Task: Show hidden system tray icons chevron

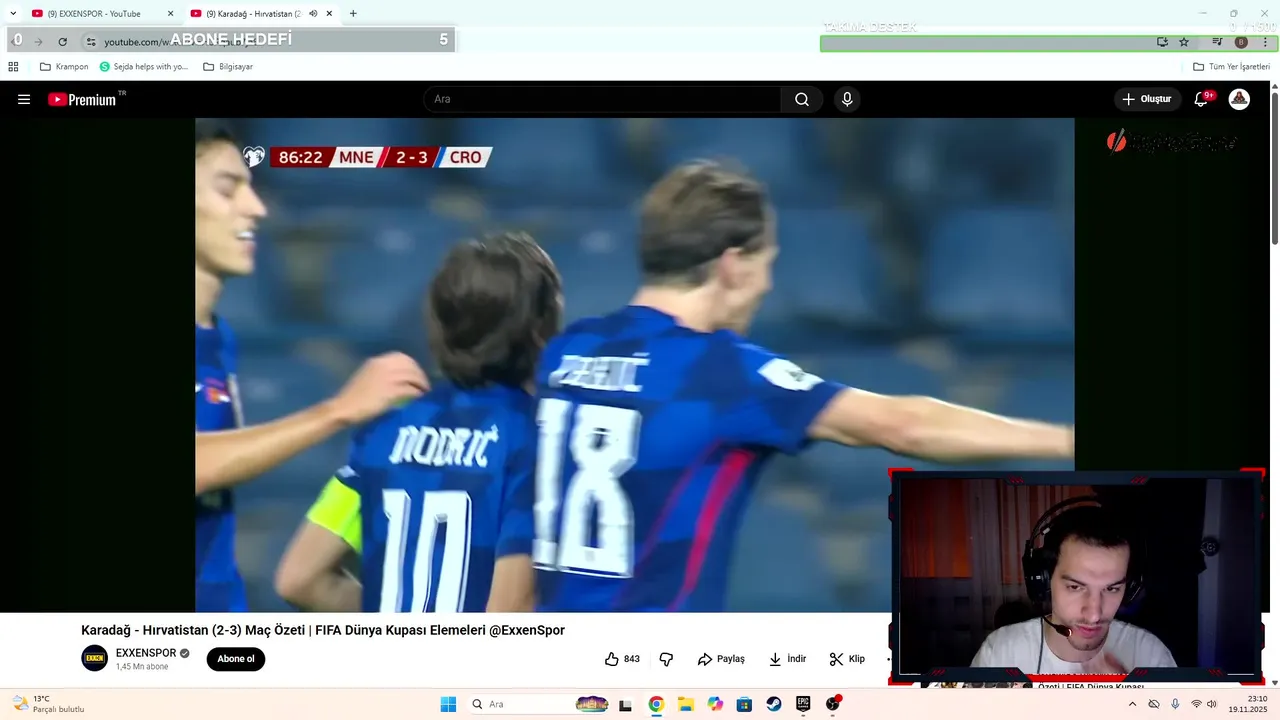Action: point(1132,704)
